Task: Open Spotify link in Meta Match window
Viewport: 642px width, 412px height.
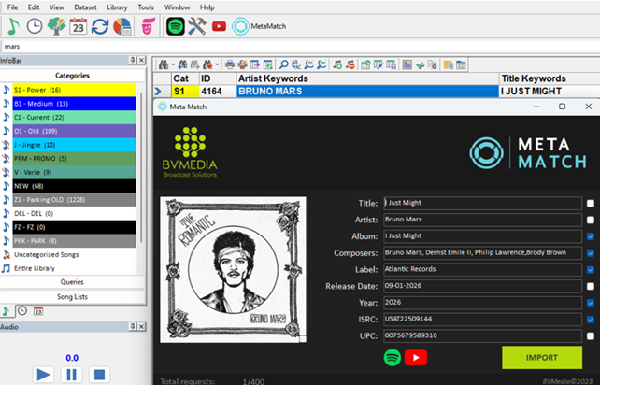Action: click(x=392, y=357)
